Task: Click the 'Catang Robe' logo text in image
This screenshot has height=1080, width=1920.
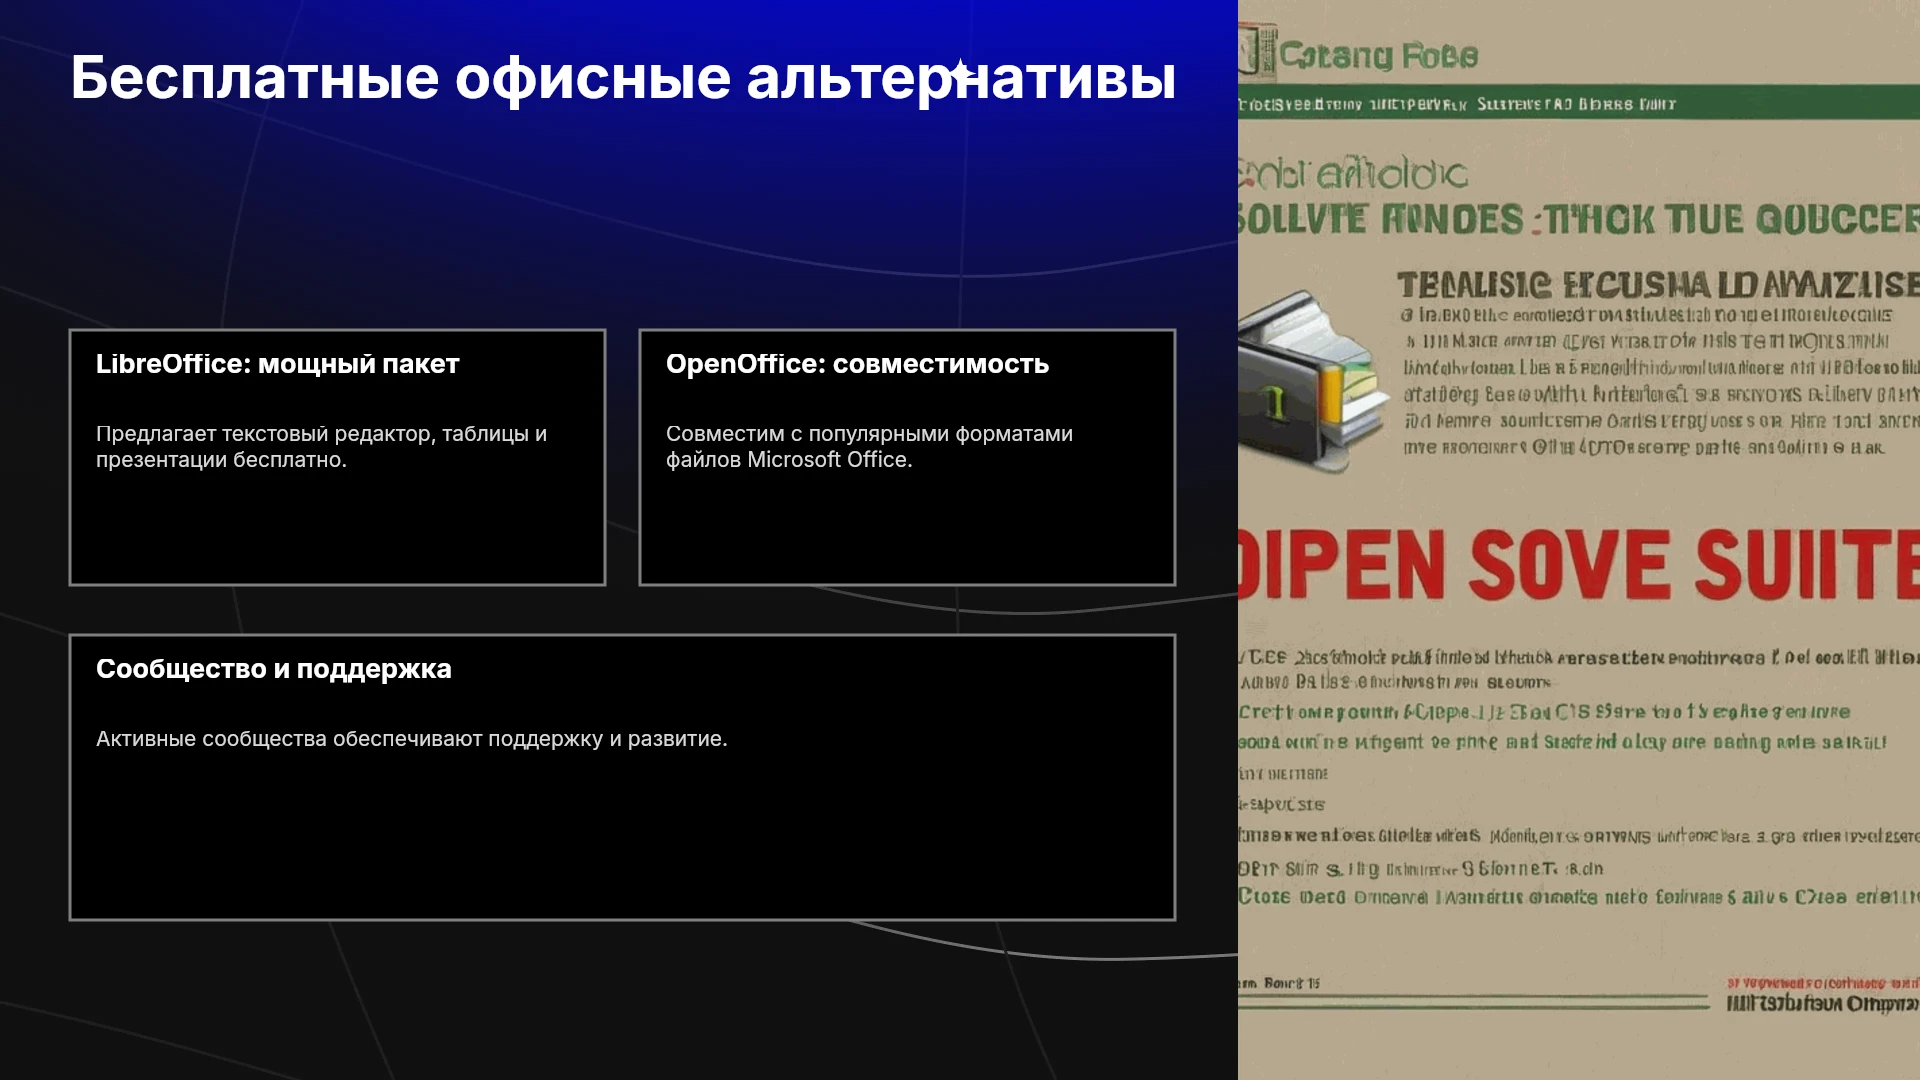Action: pyautogui.click(x=1379, y=56)
